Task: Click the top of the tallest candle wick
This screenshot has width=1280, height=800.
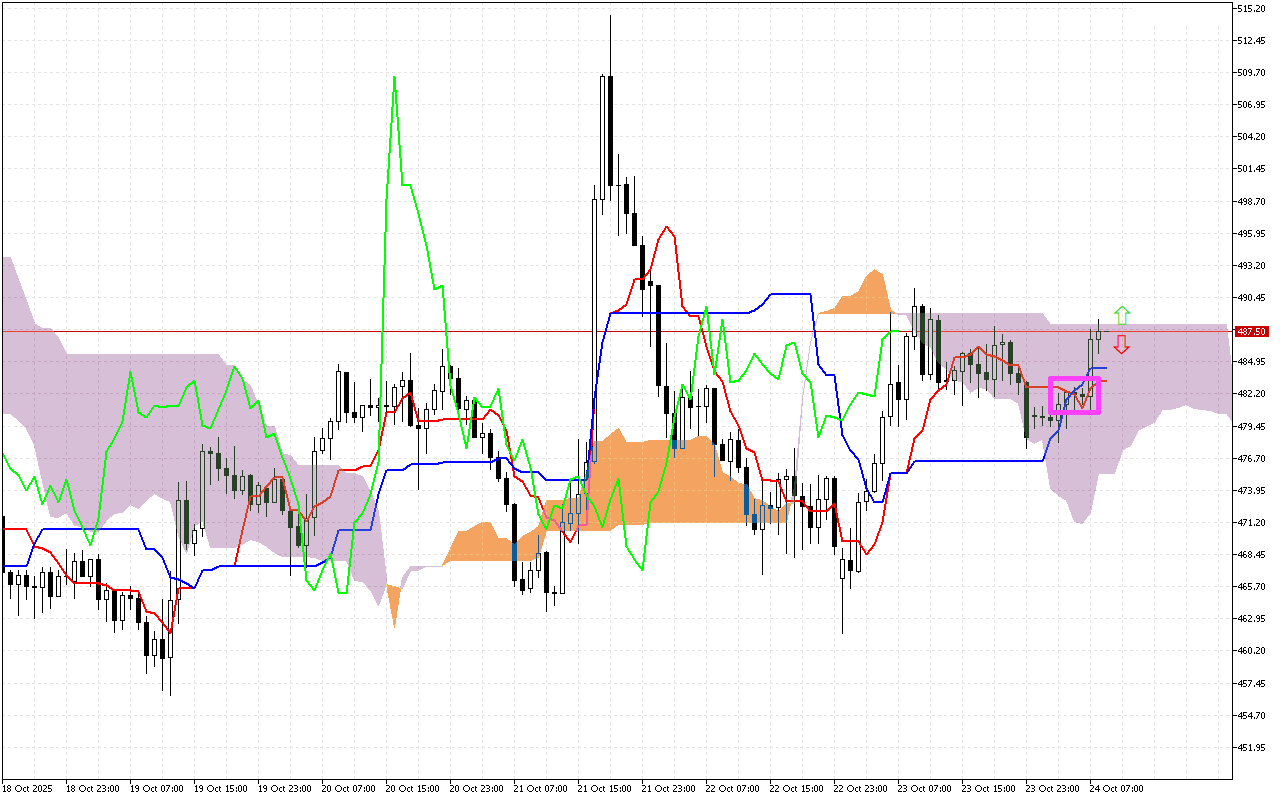Action: pyautogui.click(x=610, y=16)
